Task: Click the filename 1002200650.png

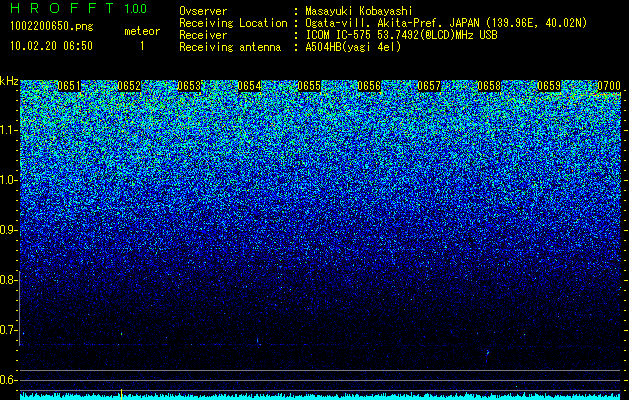Action: pyautogui.click(x=52, y=26)
